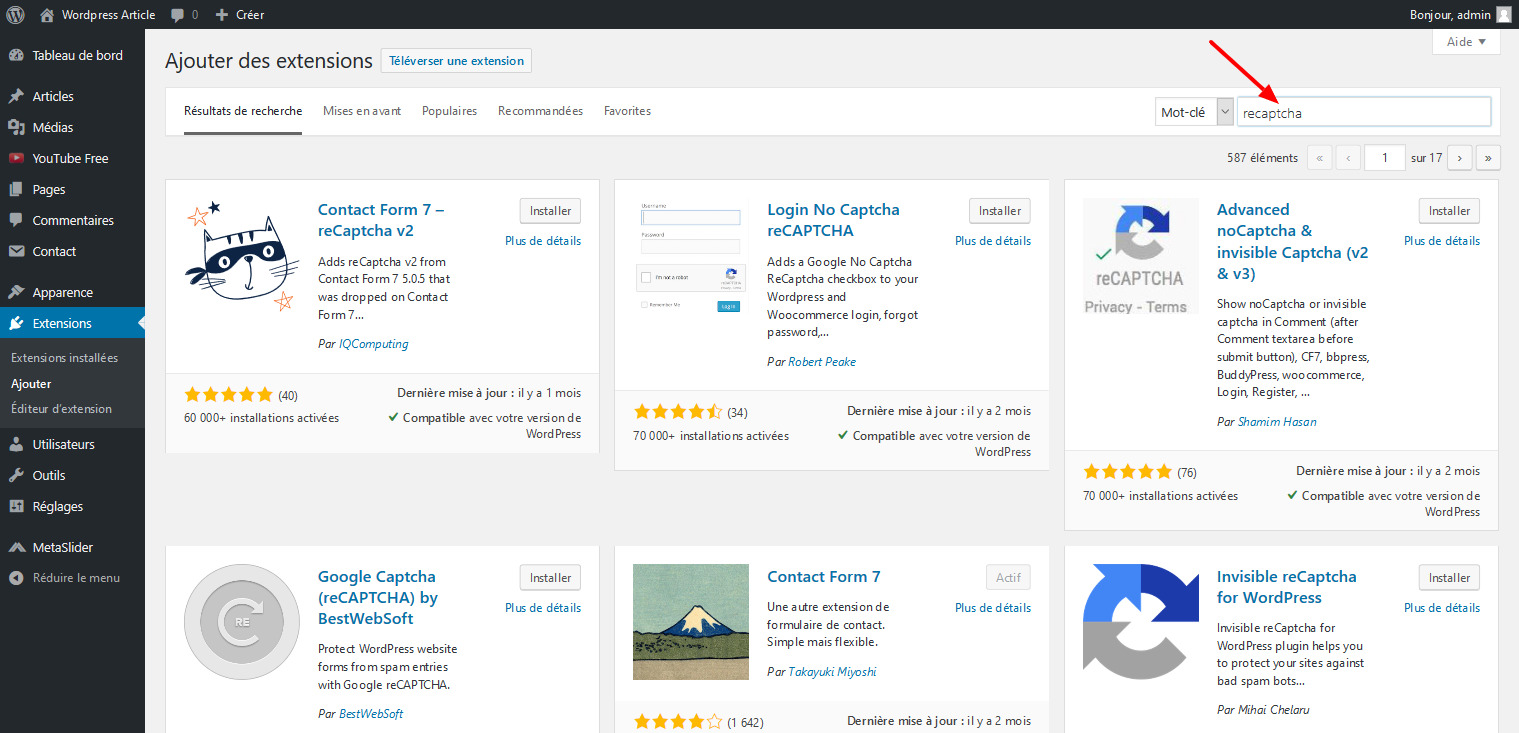This screenshot has height=733, width=1519.
Task: Switch to Favorites tab
Action: click(627, 111)
